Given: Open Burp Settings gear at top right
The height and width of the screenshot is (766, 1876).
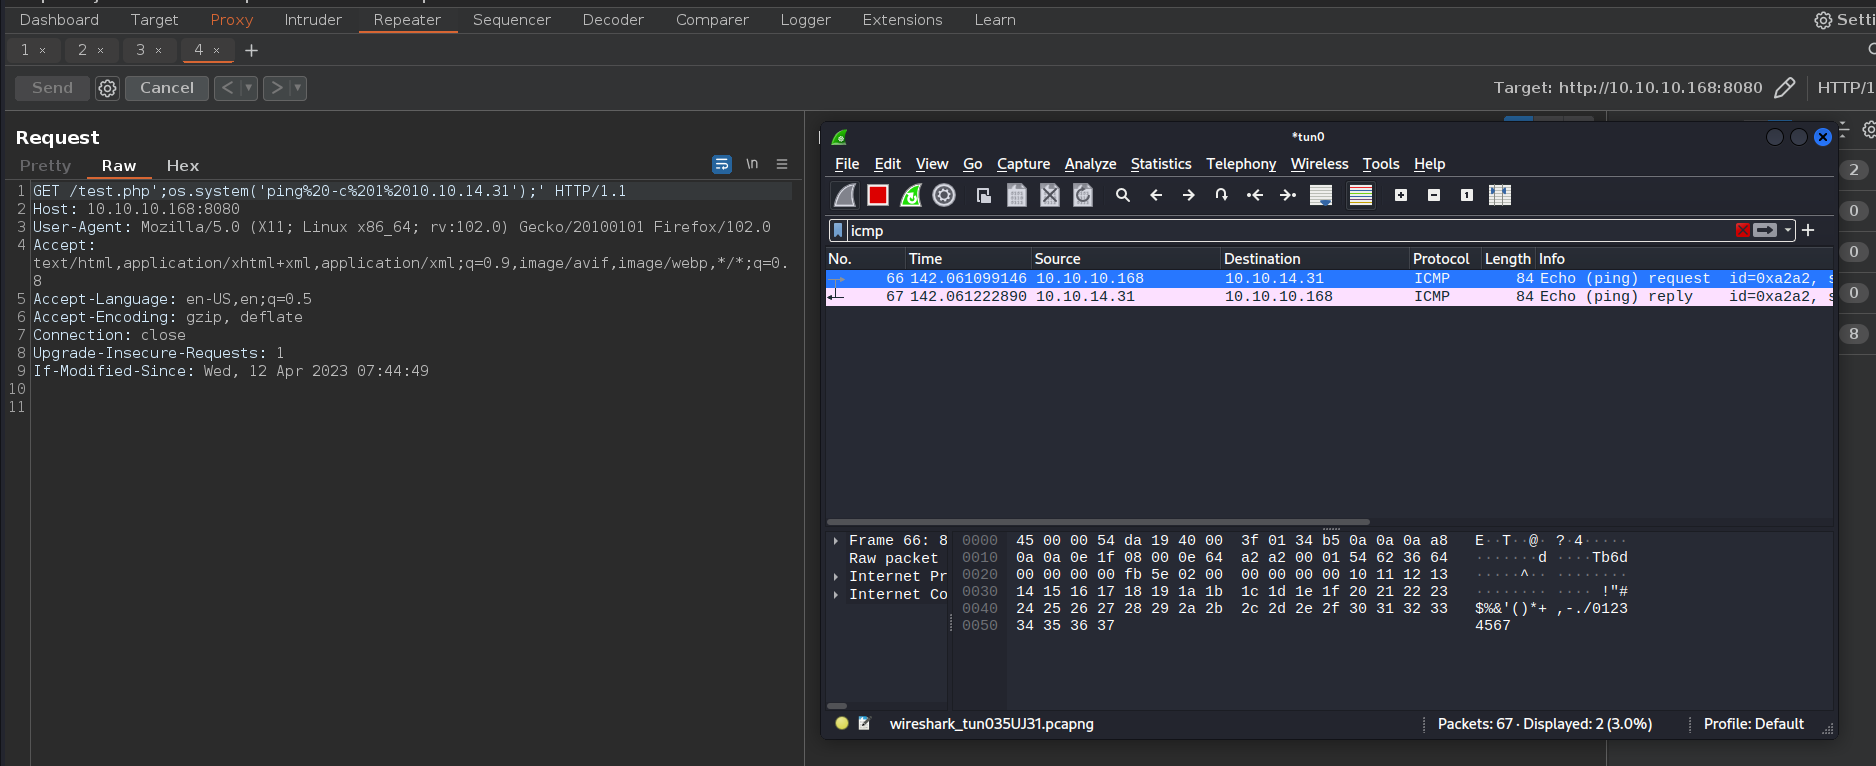Looking at the screenshot, I should (1823, 20).
